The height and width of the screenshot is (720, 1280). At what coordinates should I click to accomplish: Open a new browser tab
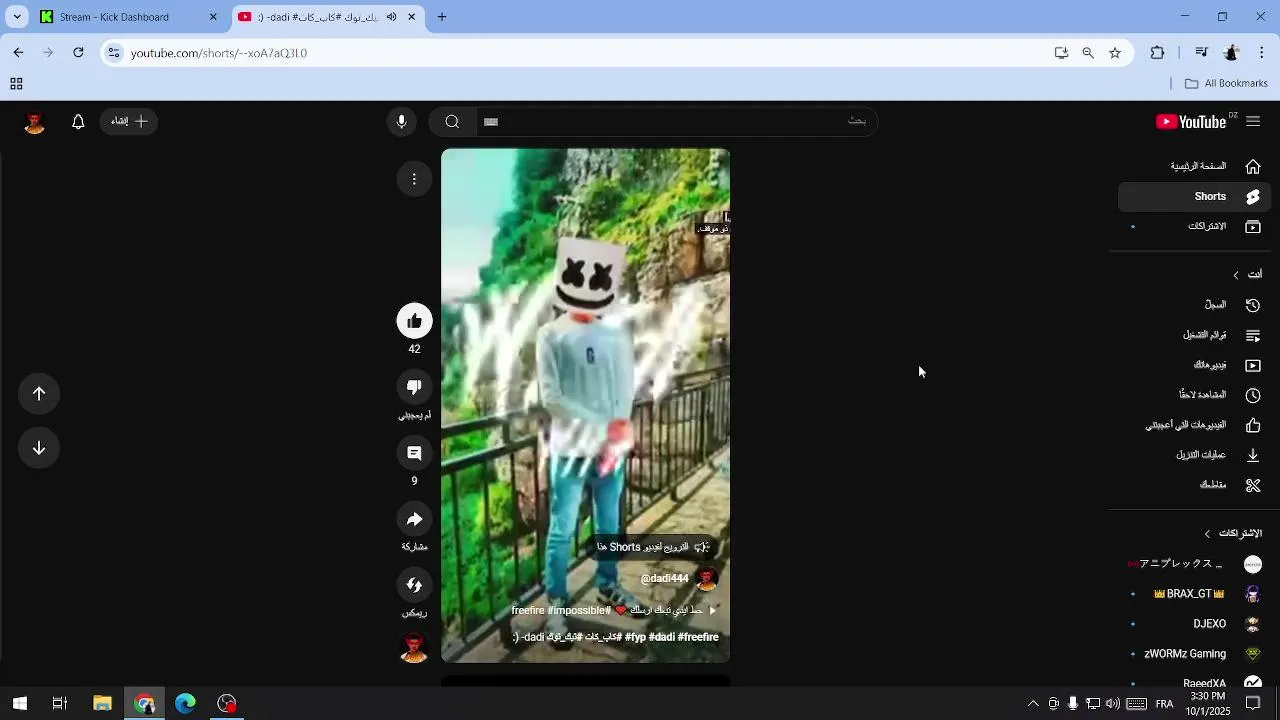442,17
